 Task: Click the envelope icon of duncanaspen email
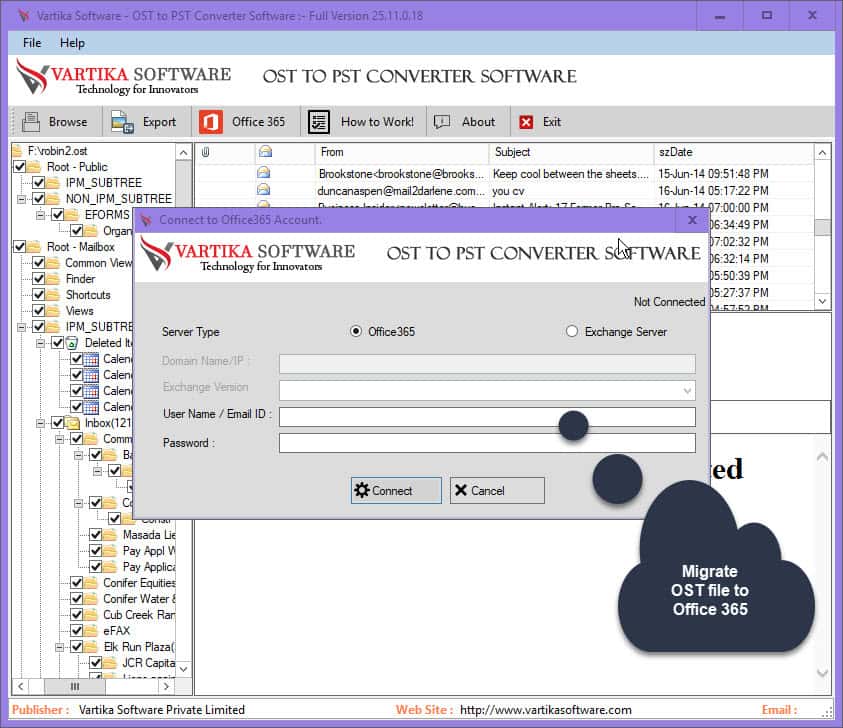(x=263, y=190)
